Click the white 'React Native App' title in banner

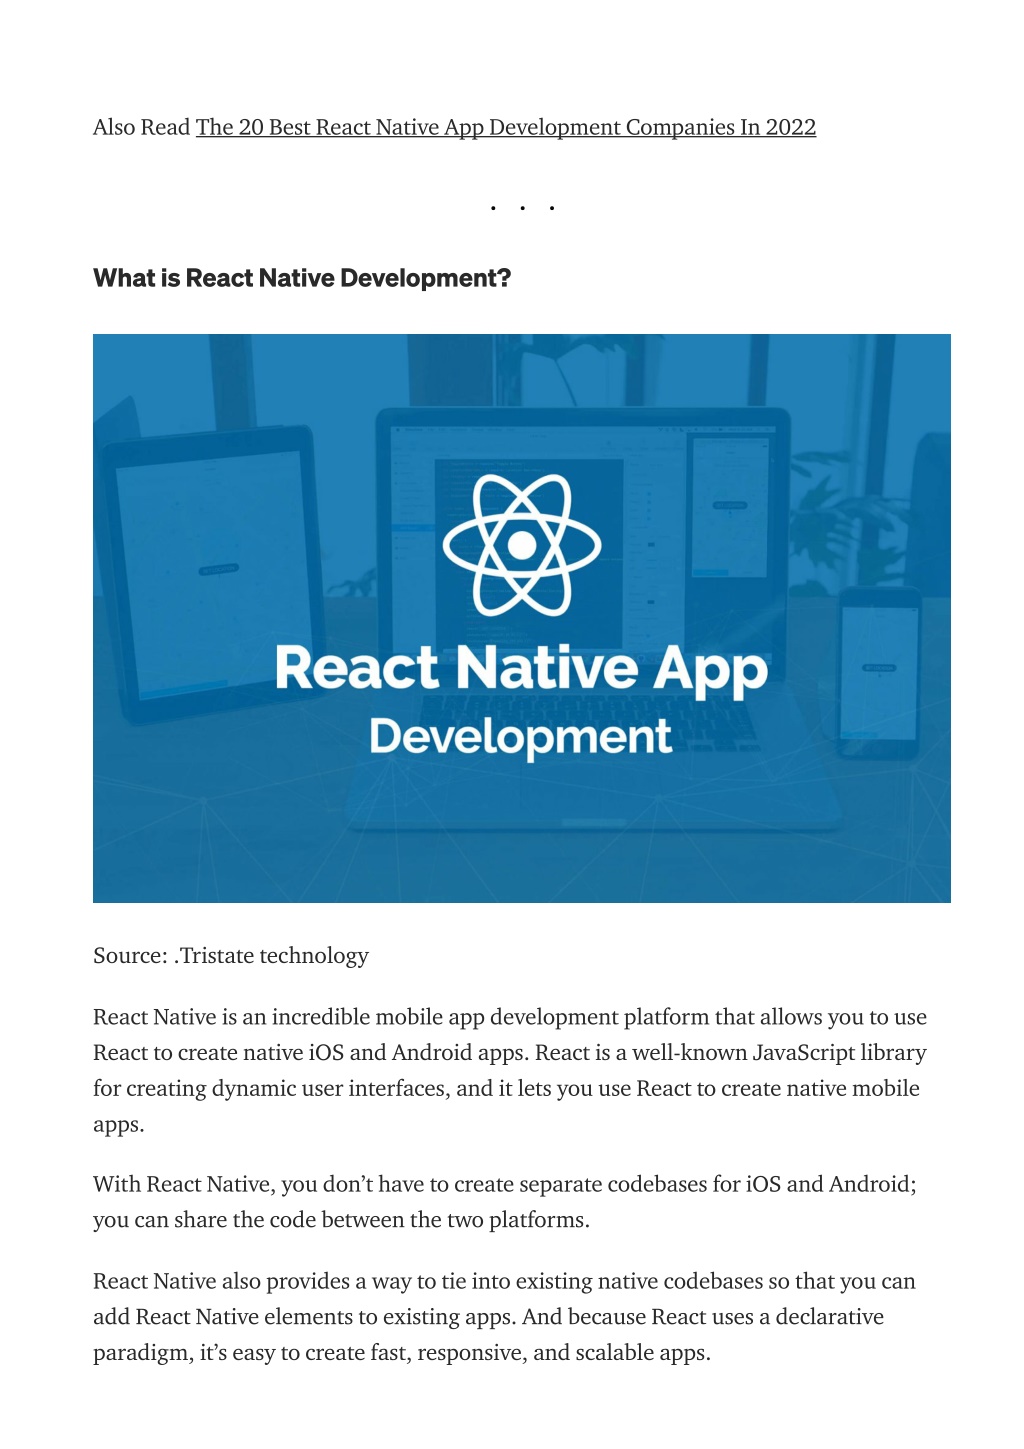pyautogui.click(x=522, y=669)
